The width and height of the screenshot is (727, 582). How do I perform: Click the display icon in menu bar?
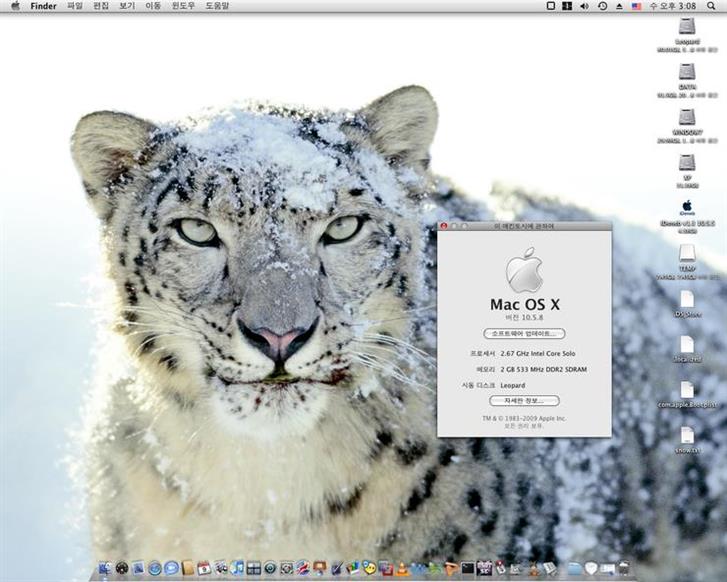(550, 6)
